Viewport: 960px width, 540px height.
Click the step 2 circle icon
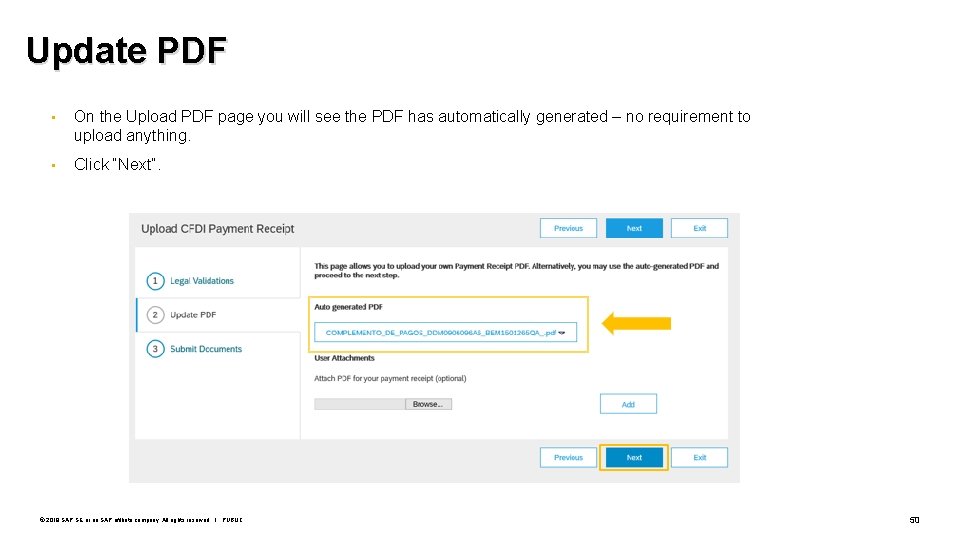click(x=155, y=315)
